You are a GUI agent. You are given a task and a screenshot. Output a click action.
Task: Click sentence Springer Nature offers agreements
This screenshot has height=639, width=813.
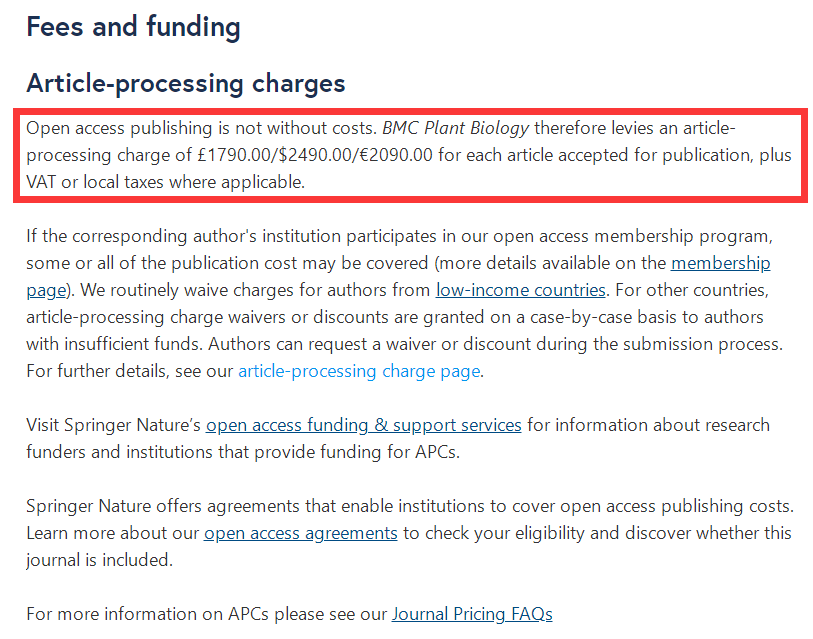tap(410, 506)
